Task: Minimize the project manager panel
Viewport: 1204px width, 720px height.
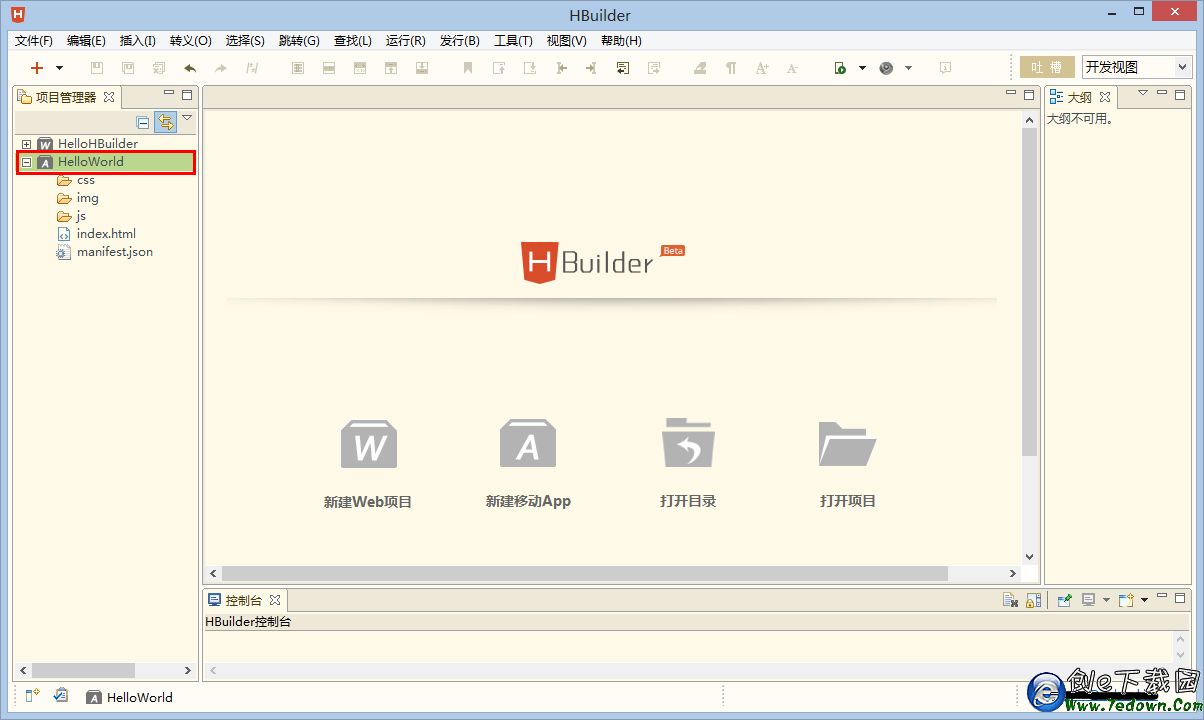Action: click(x=169, y=94)
